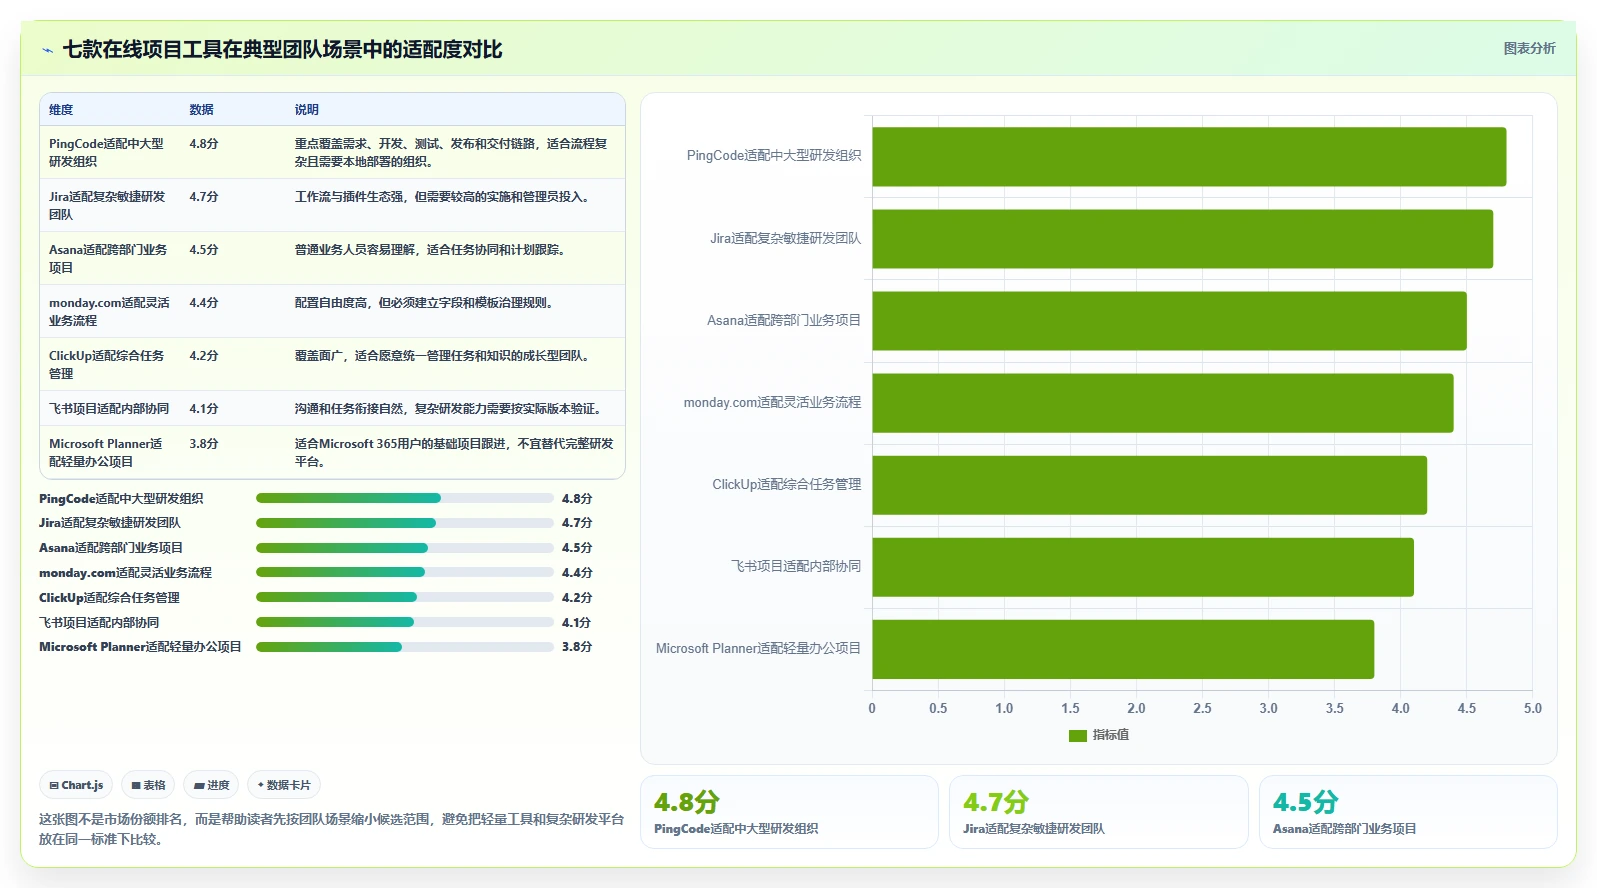Click the dashboard title text
This screenshot has height=888, width=1597.
282,50
